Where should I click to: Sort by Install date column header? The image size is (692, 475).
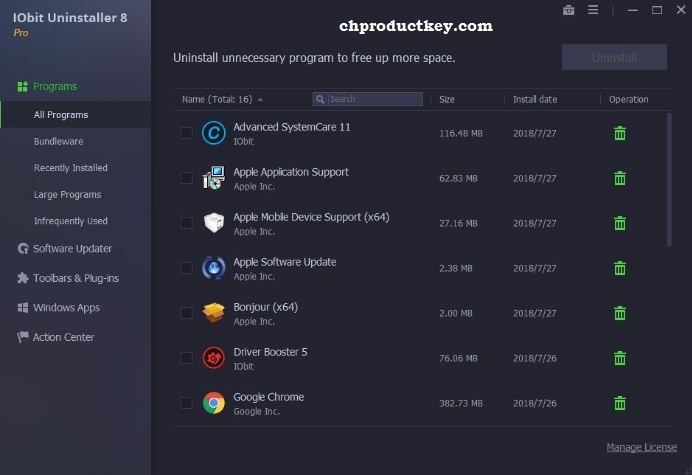tap(535, 99)
